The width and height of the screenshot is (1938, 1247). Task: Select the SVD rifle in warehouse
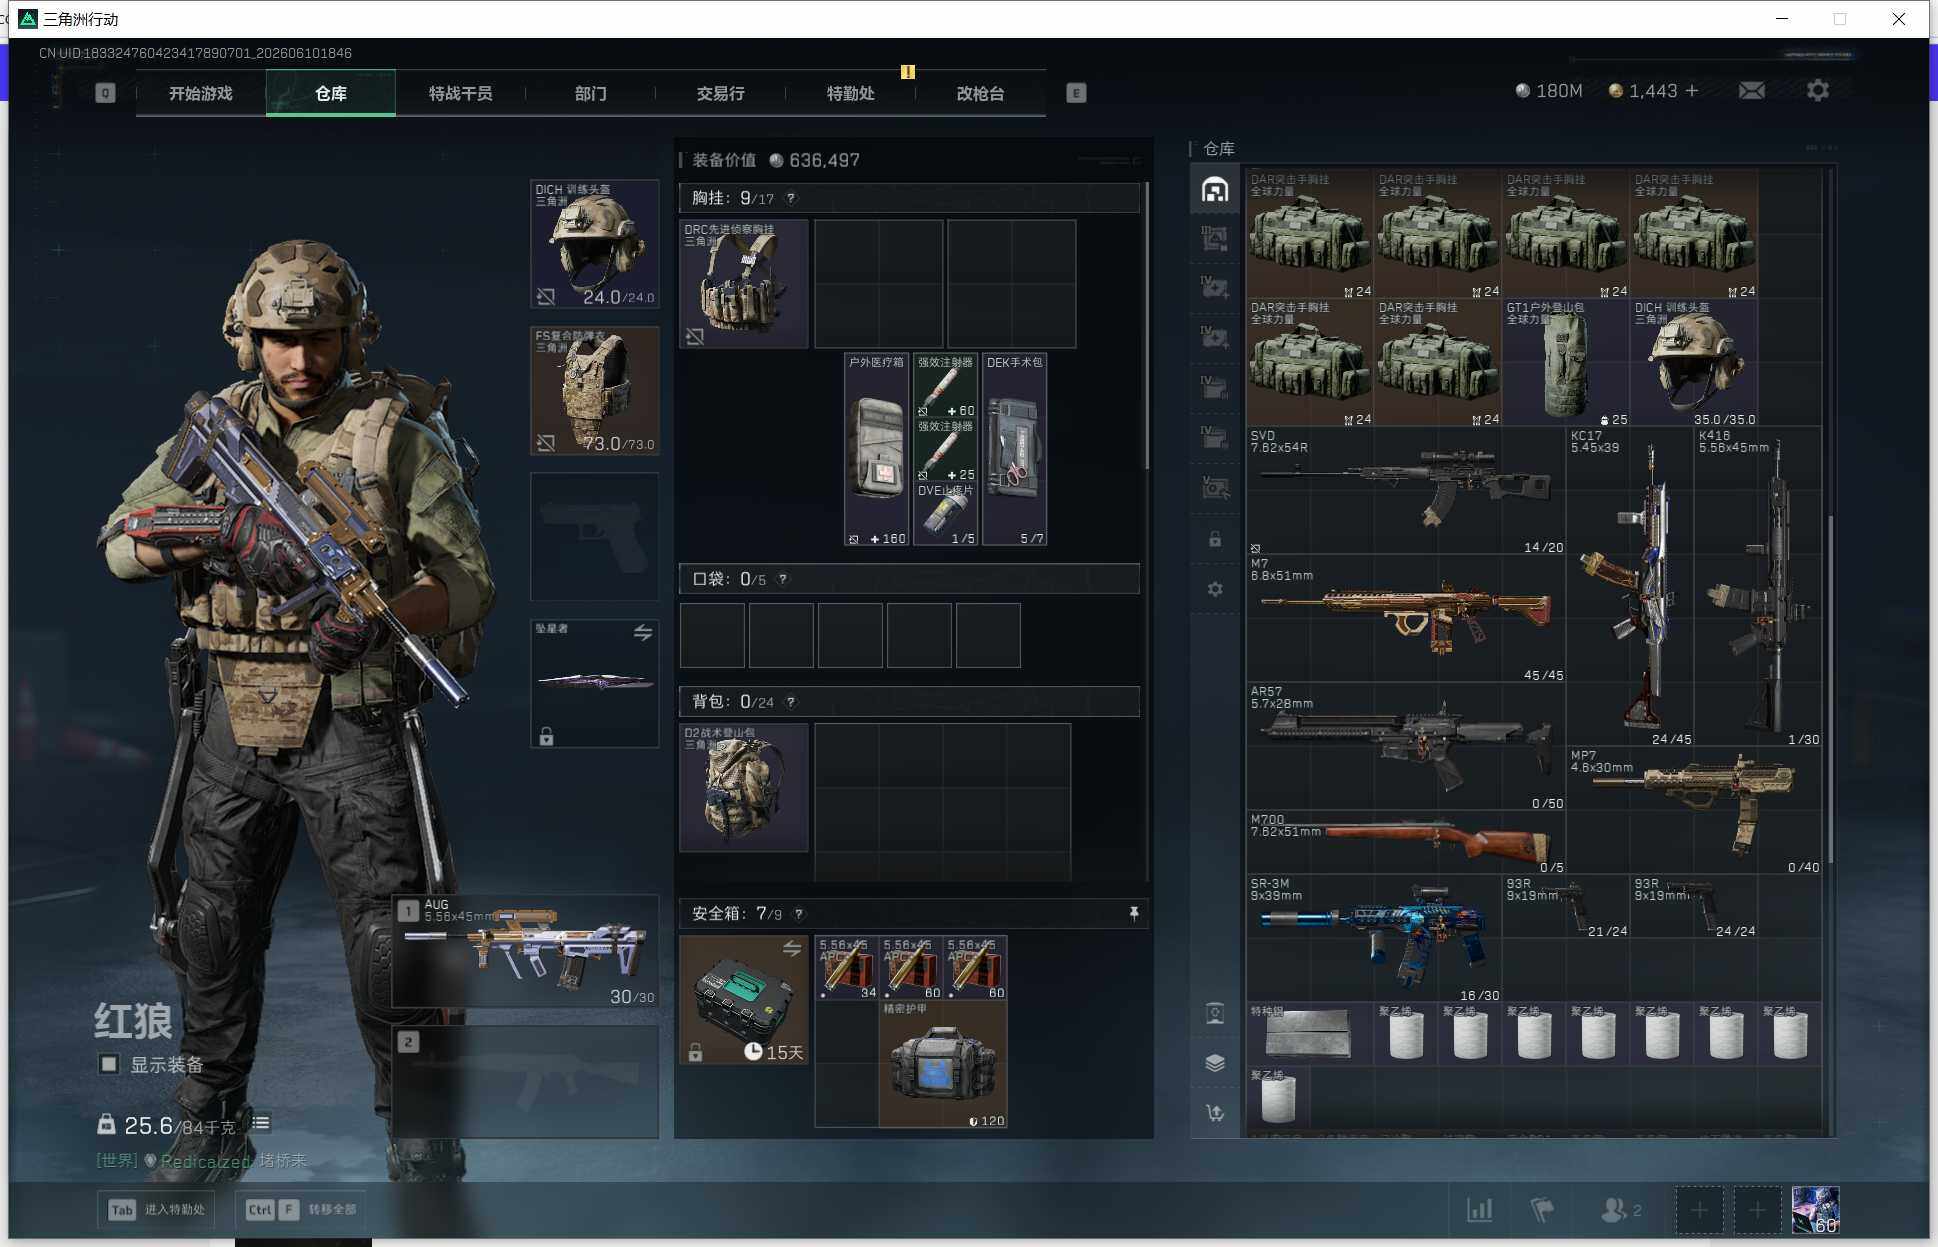click(1406, 491)
